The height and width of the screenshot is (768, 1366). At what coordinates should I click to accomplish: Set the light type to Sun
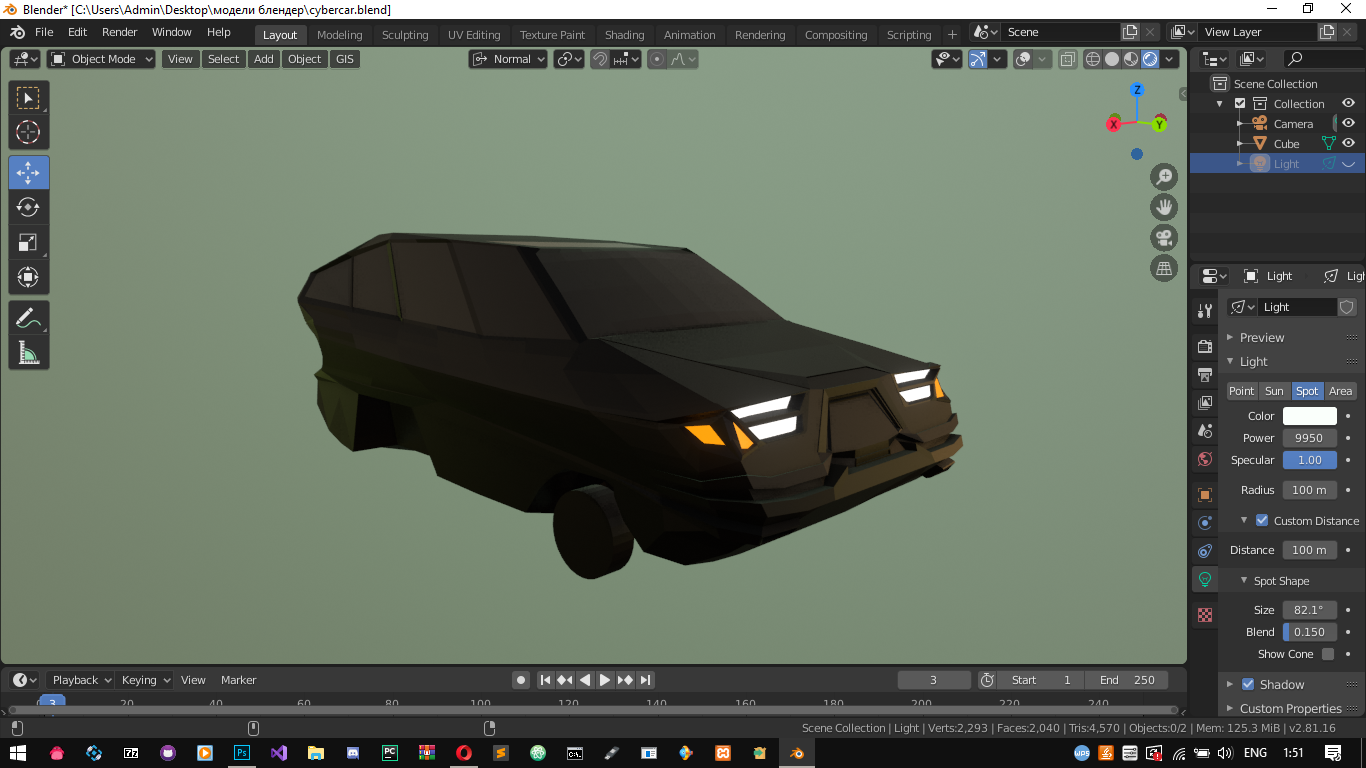point(1274,391)
